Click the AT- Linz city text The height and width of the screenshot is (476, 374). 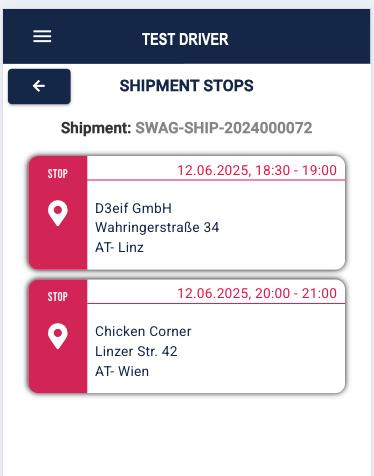click(119, 248)
